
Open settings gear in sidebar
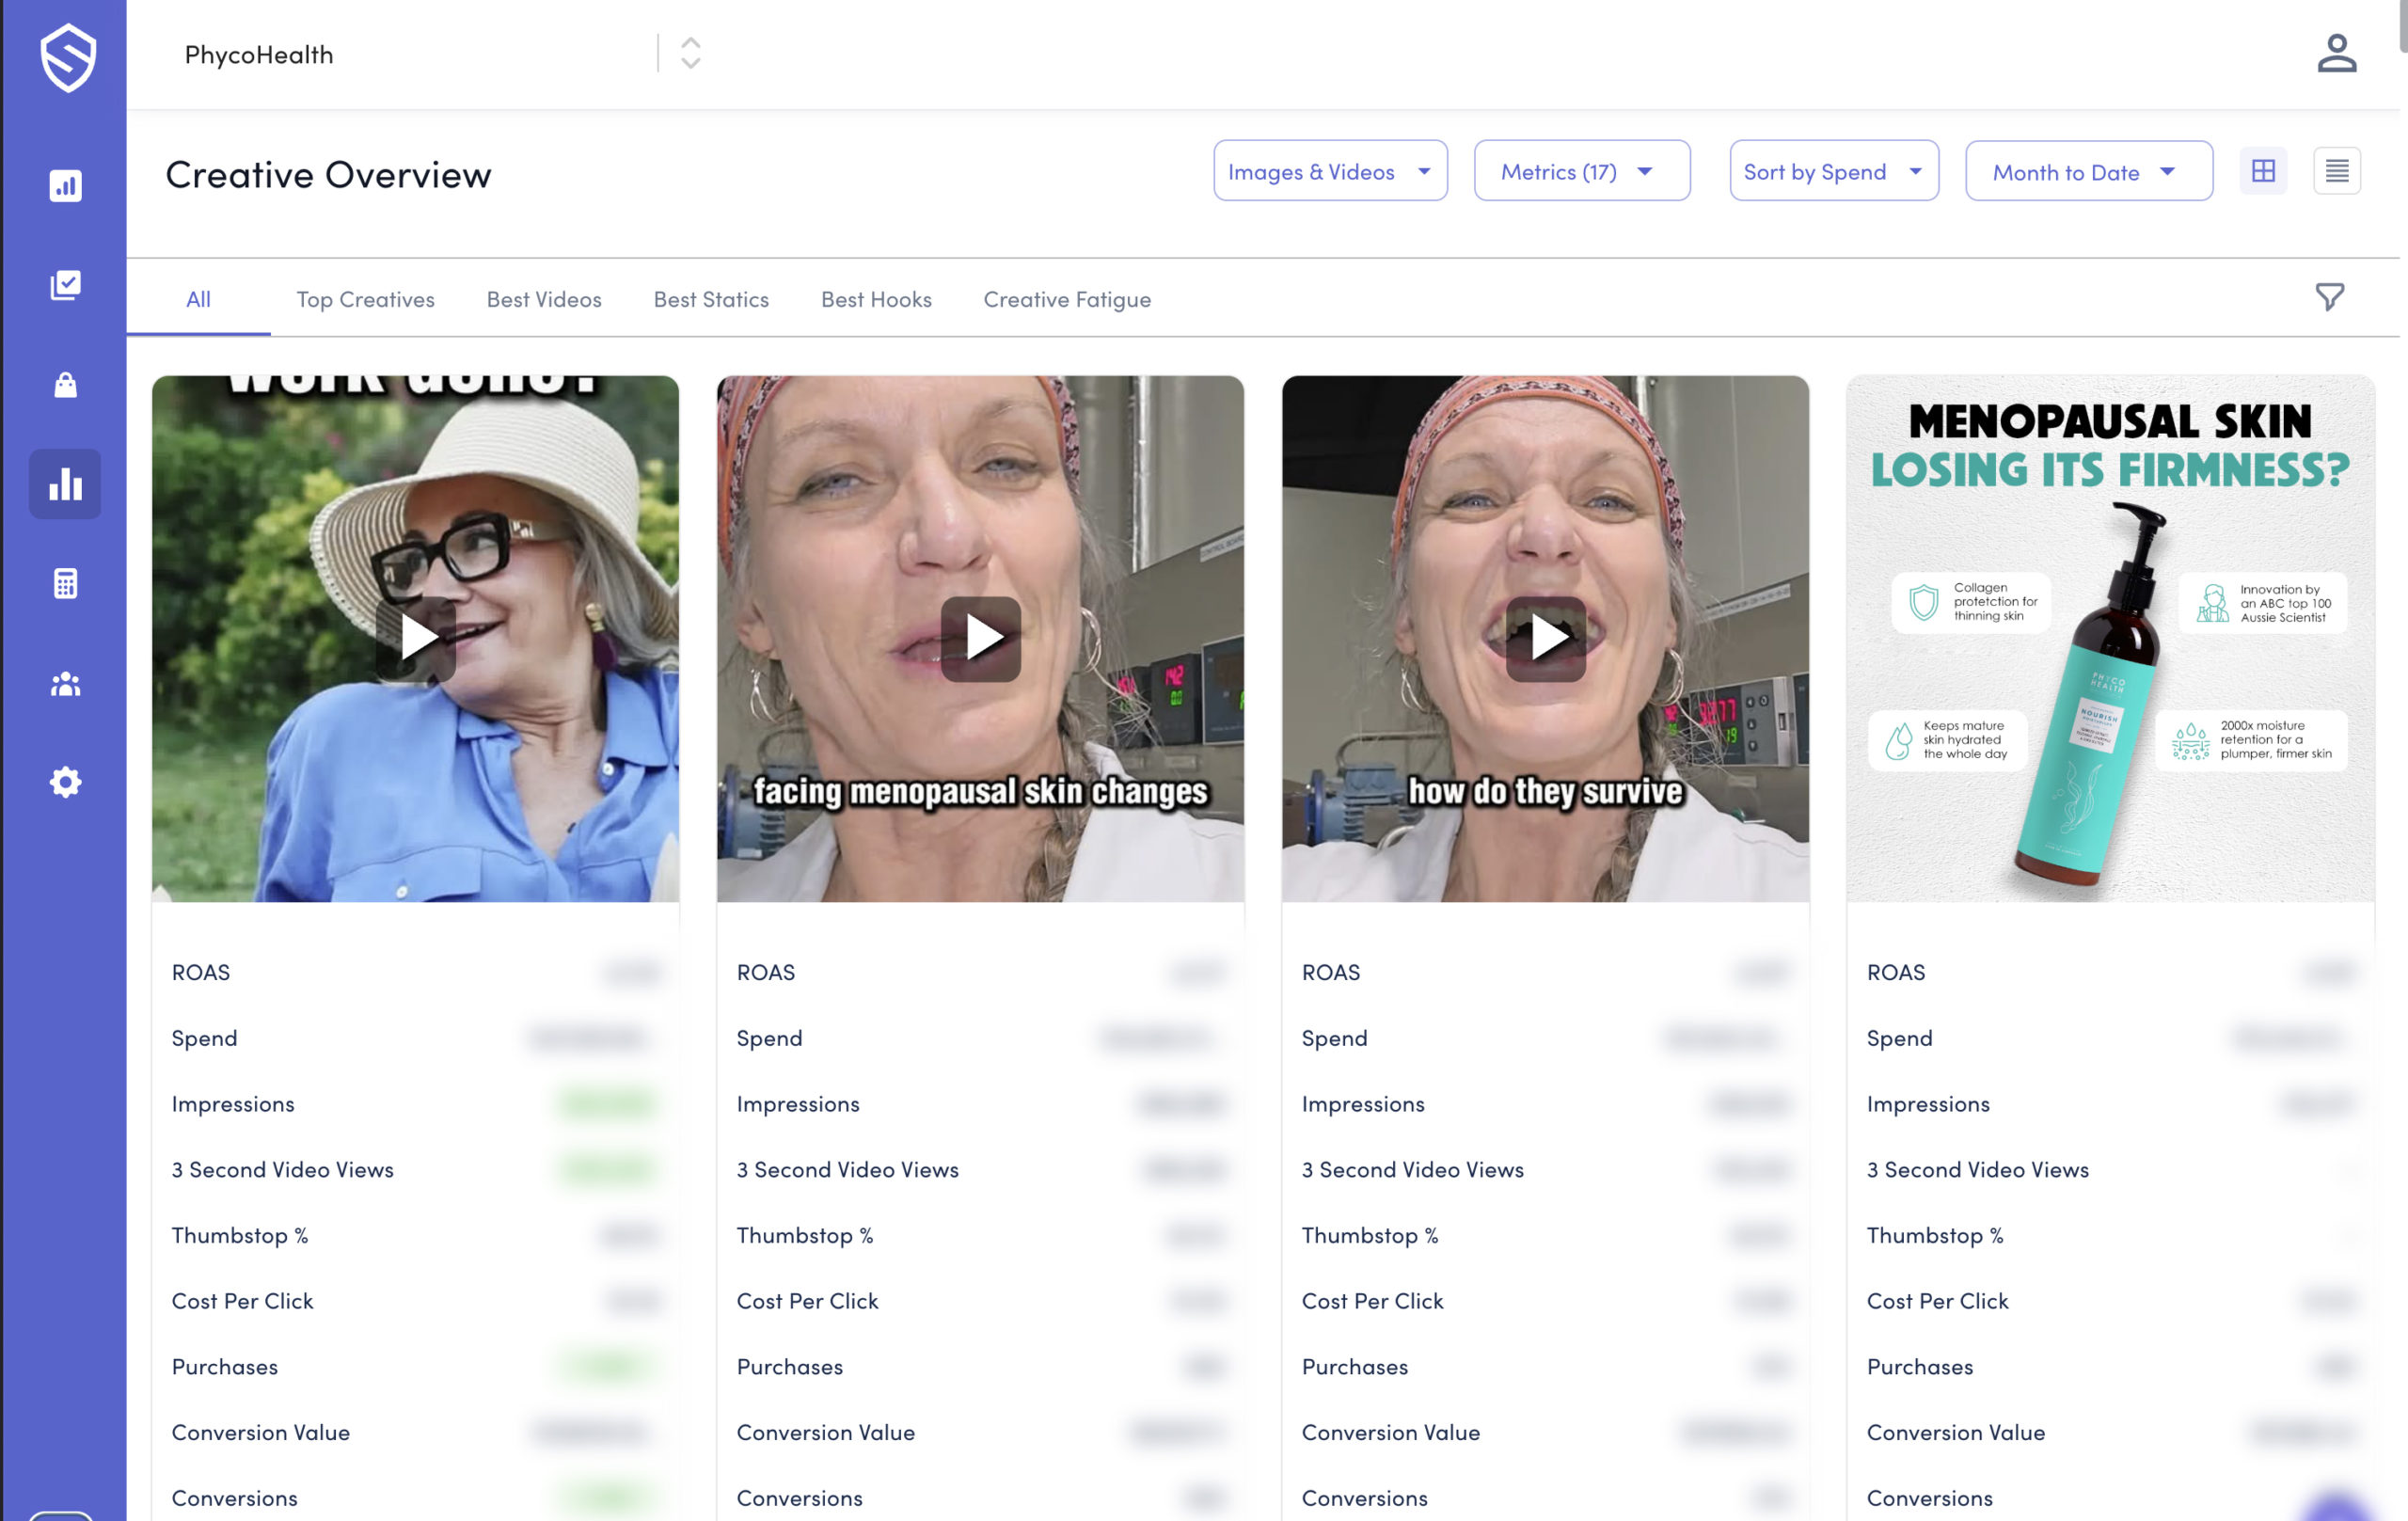65,782
